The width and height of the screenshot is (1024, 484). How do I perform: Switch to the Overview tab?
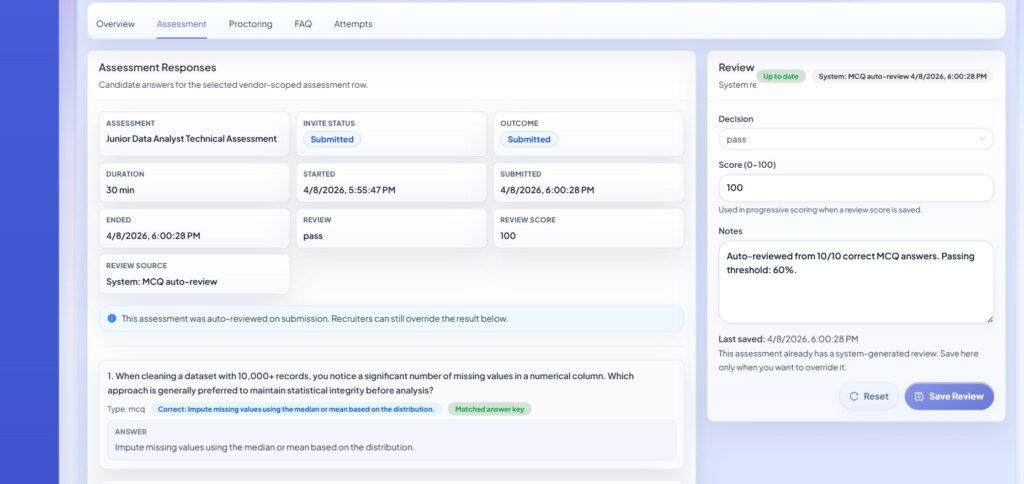(116, 24)
